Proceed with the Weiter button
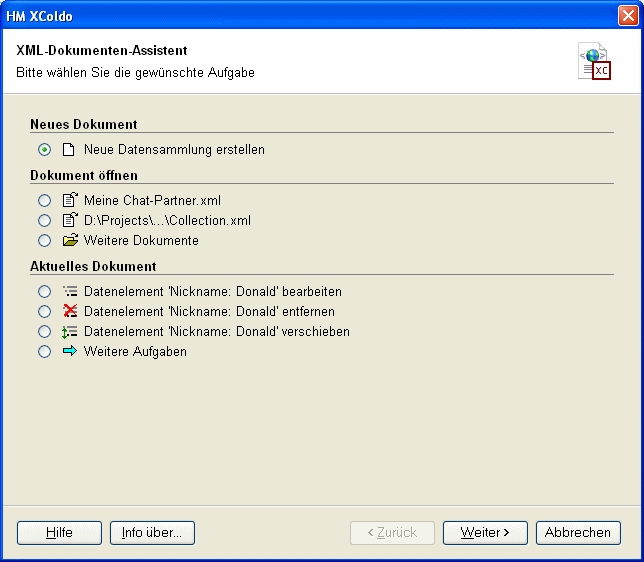The image size is (644, 562). click(x=485, y=533)
